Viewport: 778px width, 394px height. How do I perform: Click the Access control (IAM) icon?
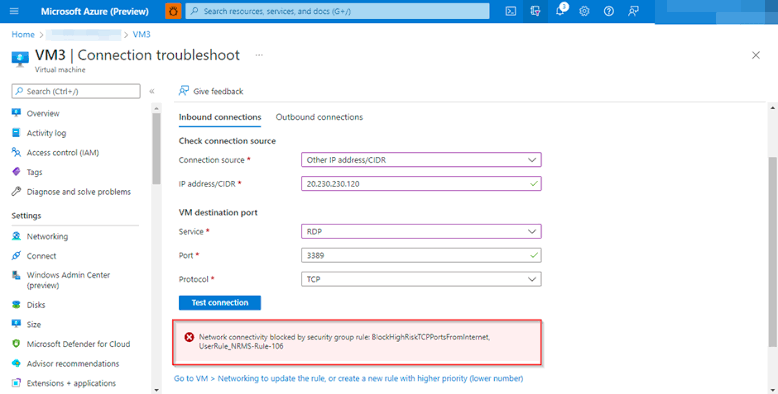16,152
